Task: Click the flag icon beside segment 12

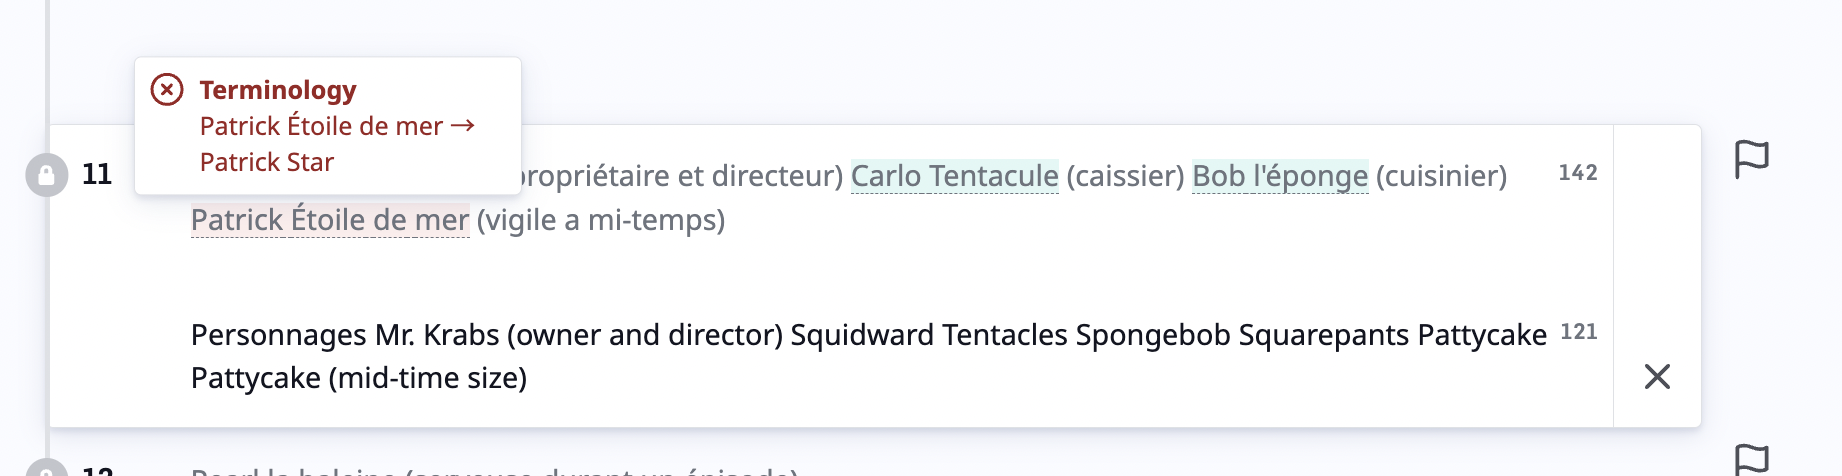Action: coord(1751,461)
